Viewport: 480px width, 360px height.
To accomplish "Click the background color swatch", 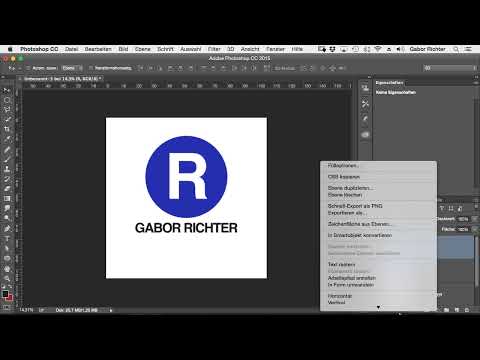I will click(10, 298).
